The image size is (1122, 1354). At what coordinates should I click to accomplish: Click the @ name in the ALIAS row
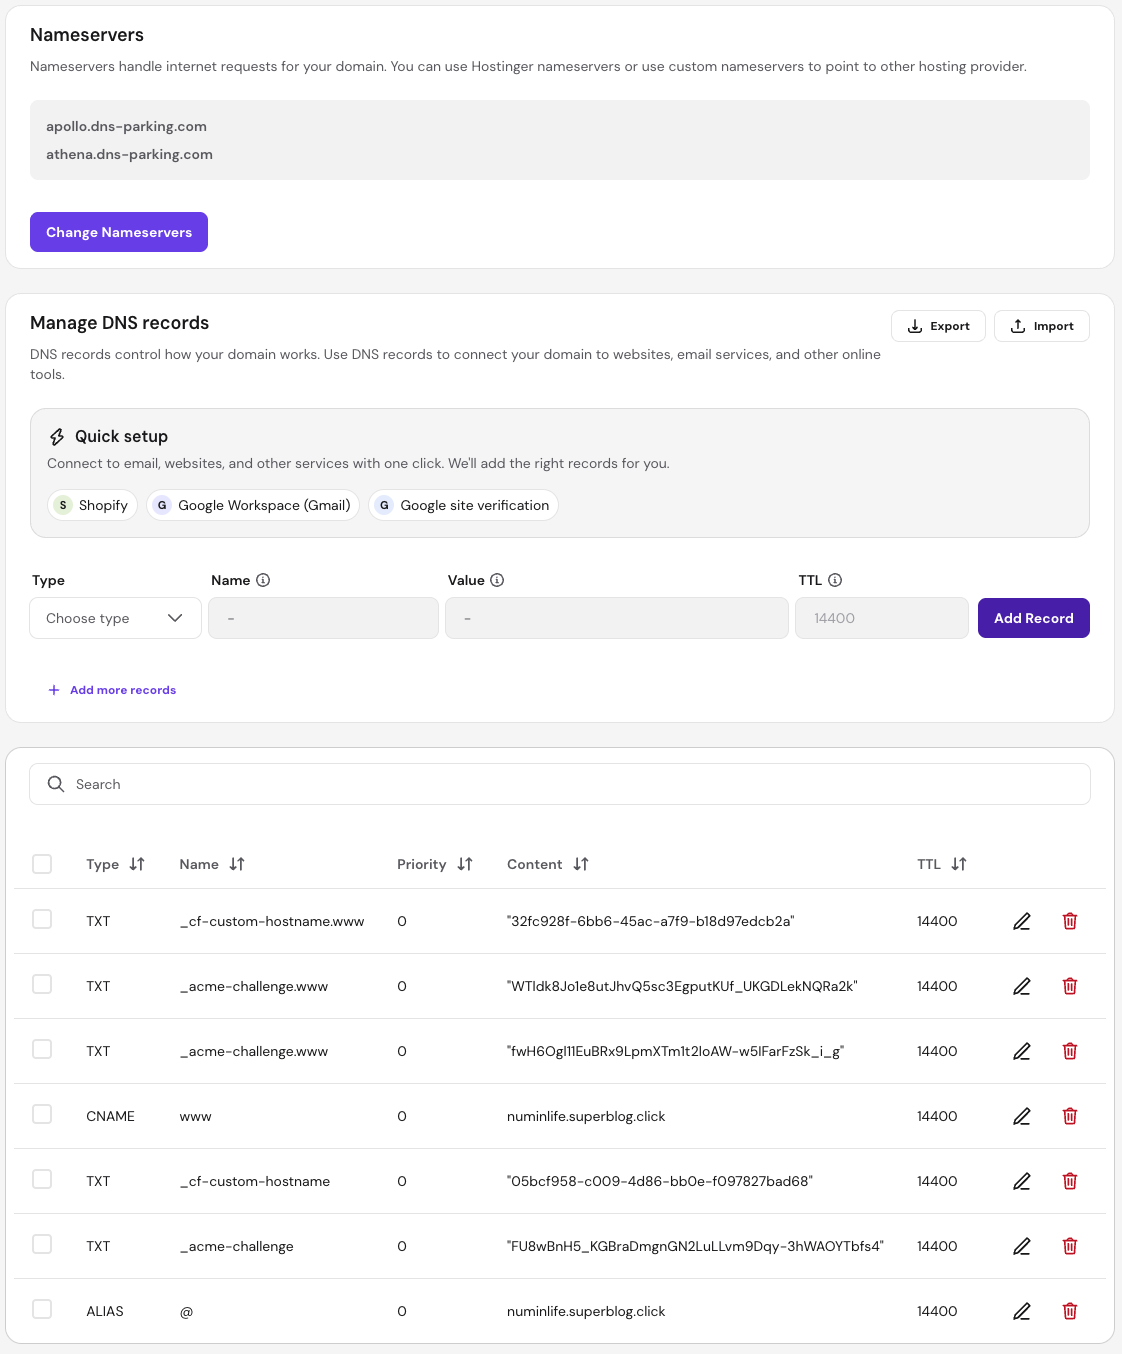click(x=186, y=1311)
